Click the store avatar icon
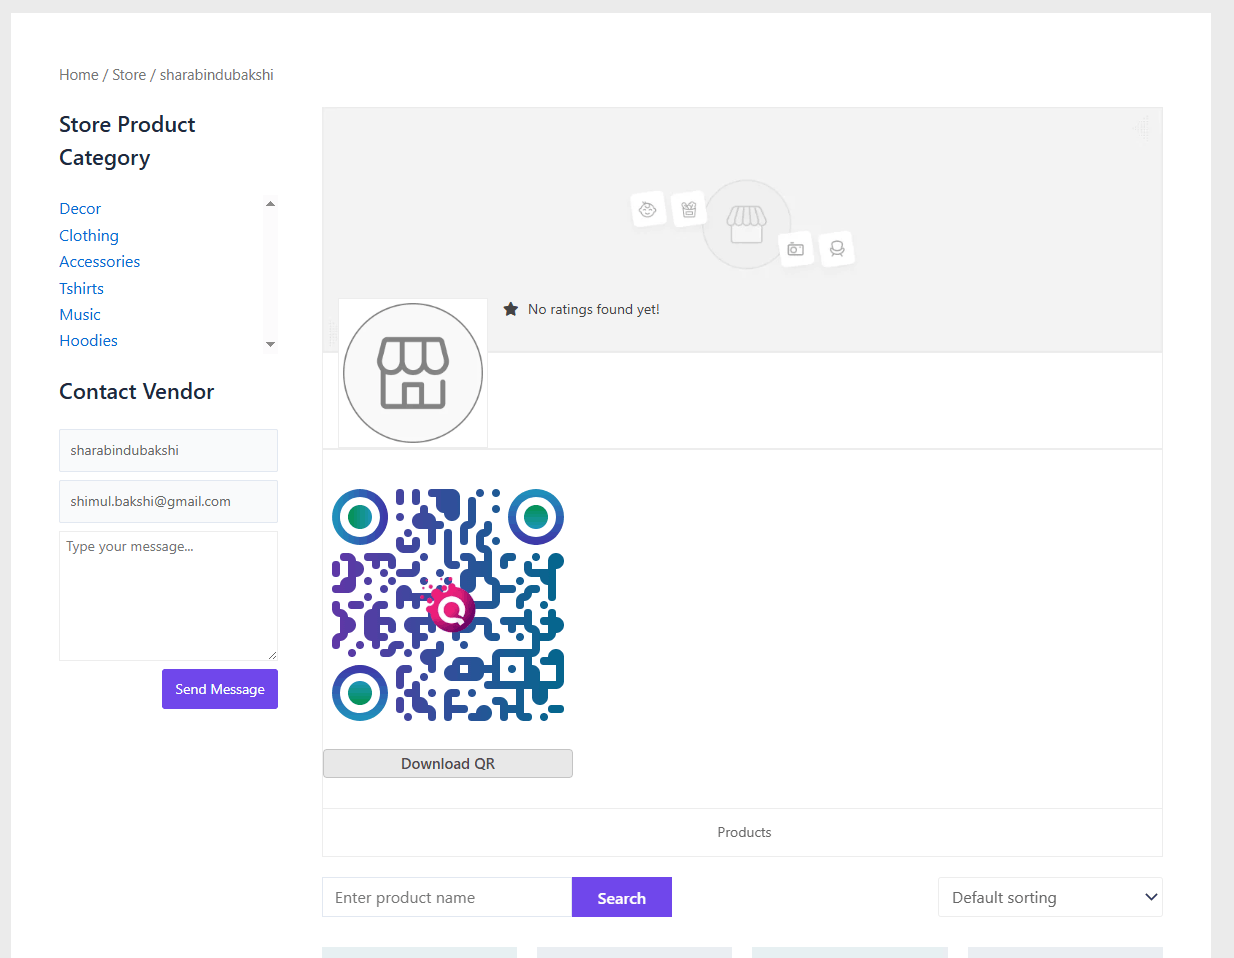The width and height of the screenshot is (1234, 958). point(412,373)
